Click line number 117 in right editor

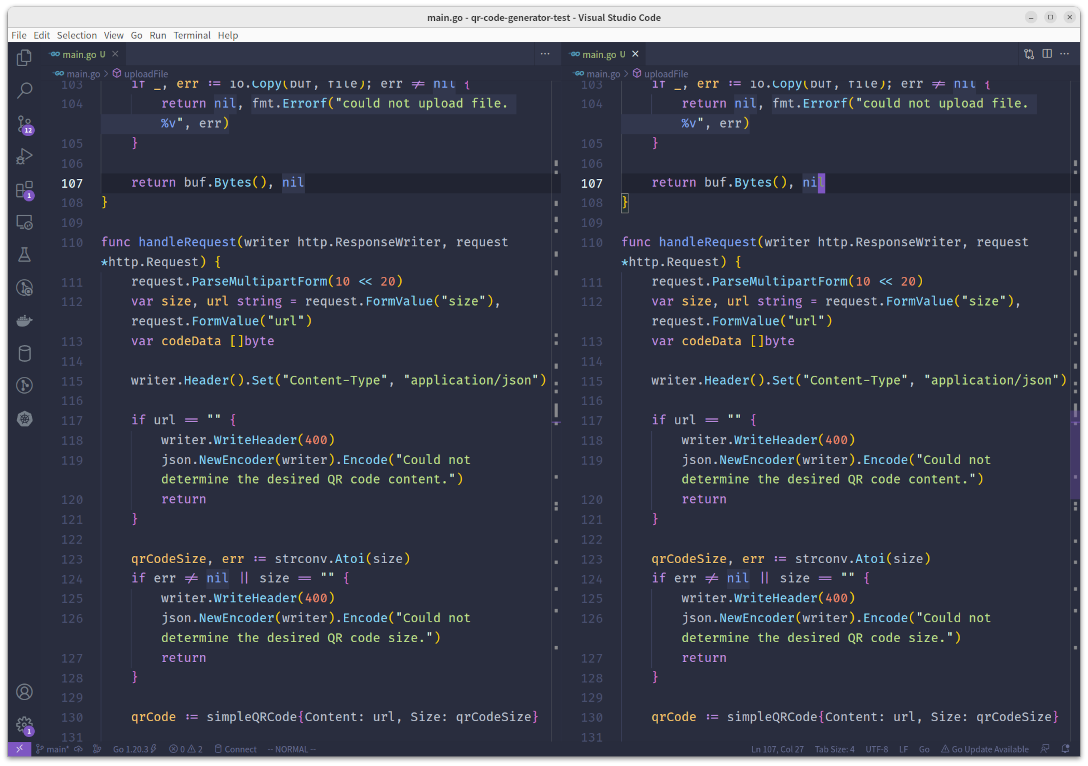[592, 420]
